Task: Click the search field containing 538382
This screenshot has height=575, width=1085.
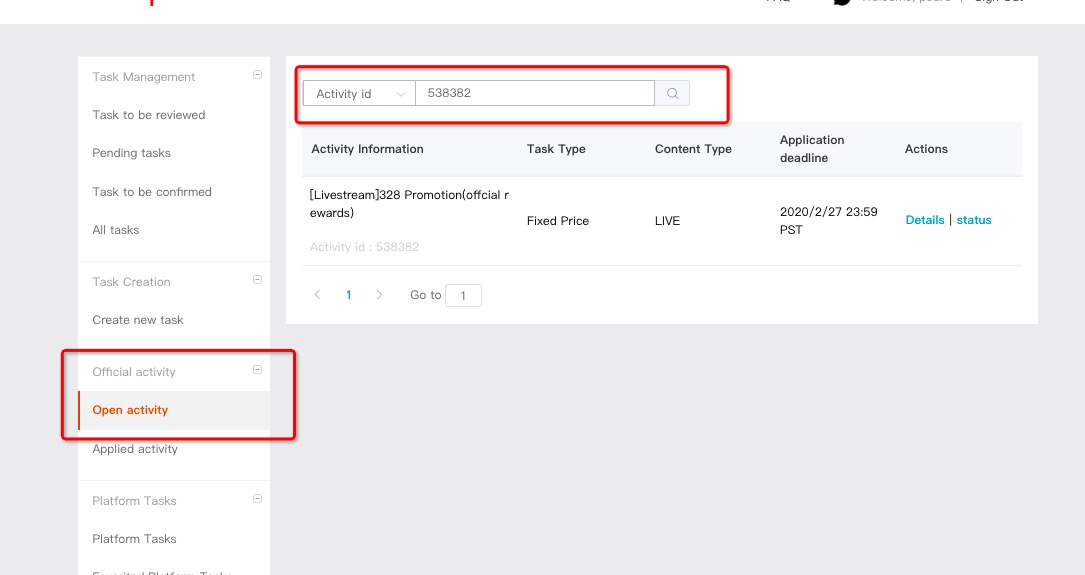Action: point(535,93)
